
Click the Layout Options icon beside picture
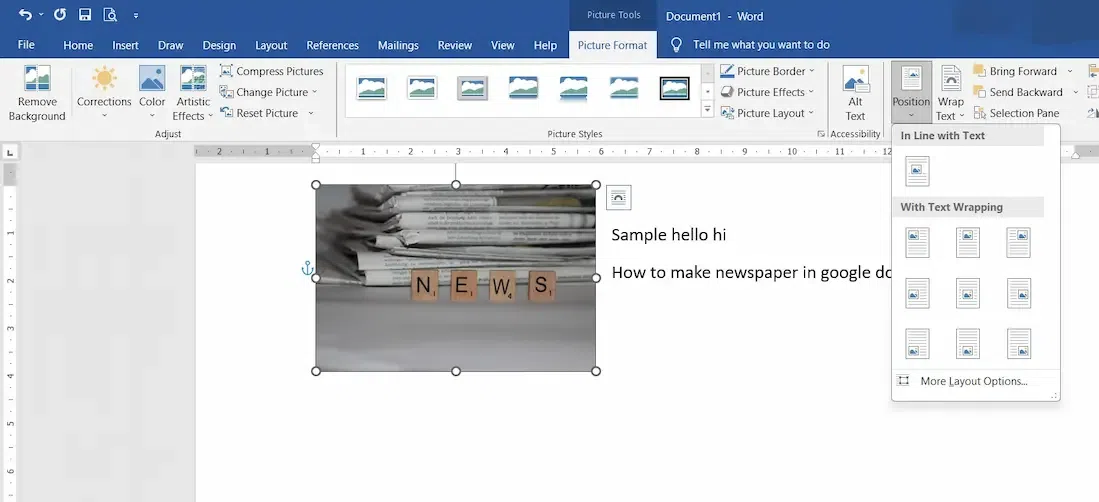click(618, 198)
